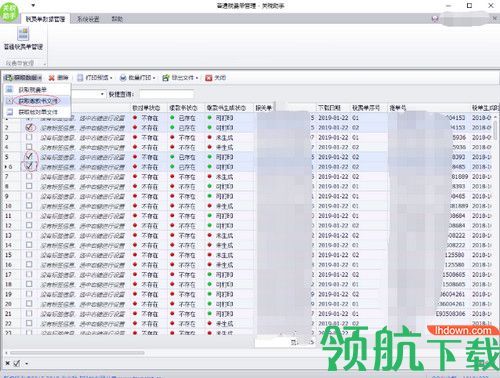The height and width of the screenshot is (378, 500).
Task: Choose 获取缴款书文件 from the dropdown menu
Action: [37, 101]
